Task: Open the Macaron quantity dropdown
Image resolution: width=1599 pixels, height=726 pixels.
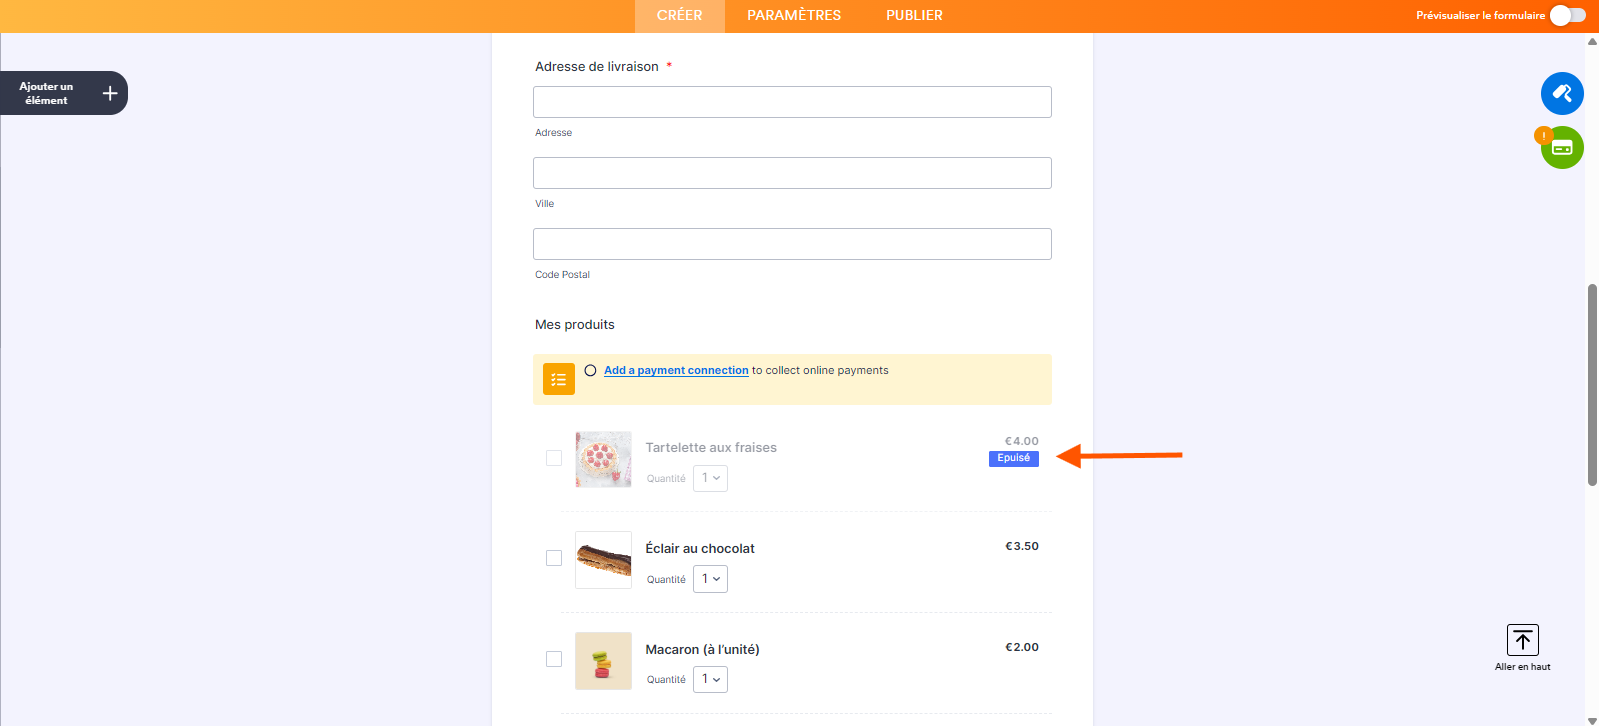Action: [710, 680]
